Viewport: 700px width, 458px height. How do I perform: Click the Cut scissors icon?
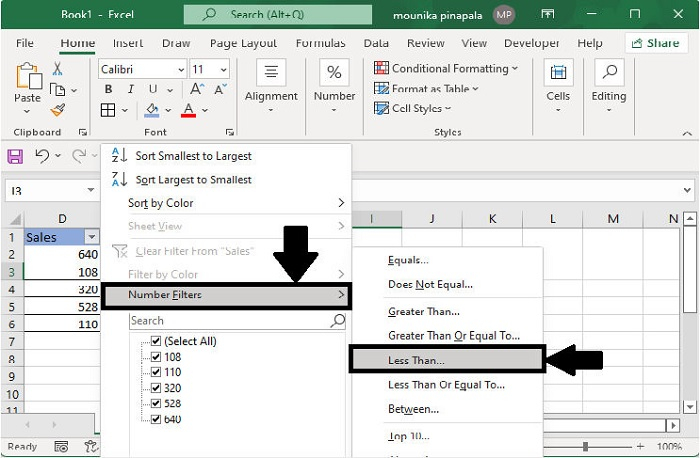coord(57,69)
